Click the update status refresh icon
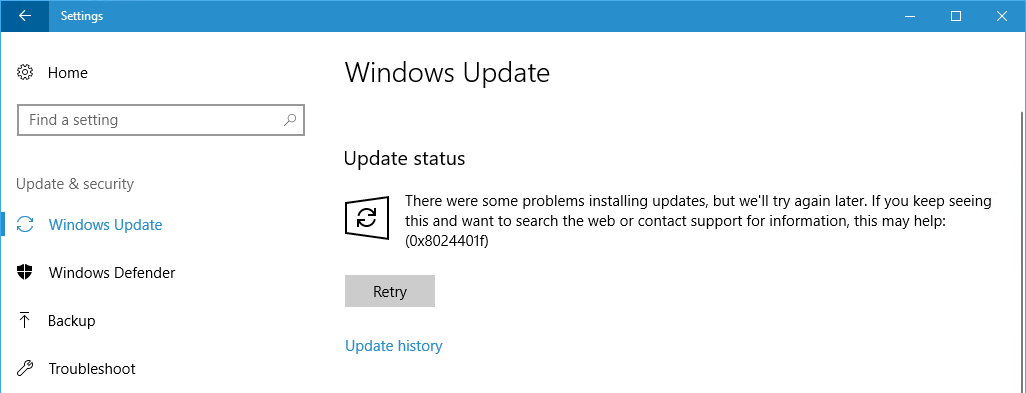The width and height of the screenshot is (1026, 393). (366, 217)
